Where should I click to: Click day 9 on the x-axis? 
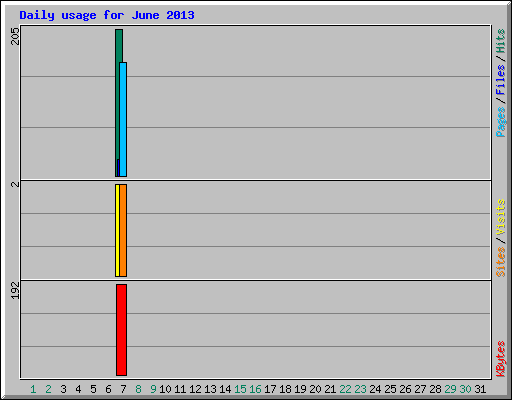tap(153, 389)
